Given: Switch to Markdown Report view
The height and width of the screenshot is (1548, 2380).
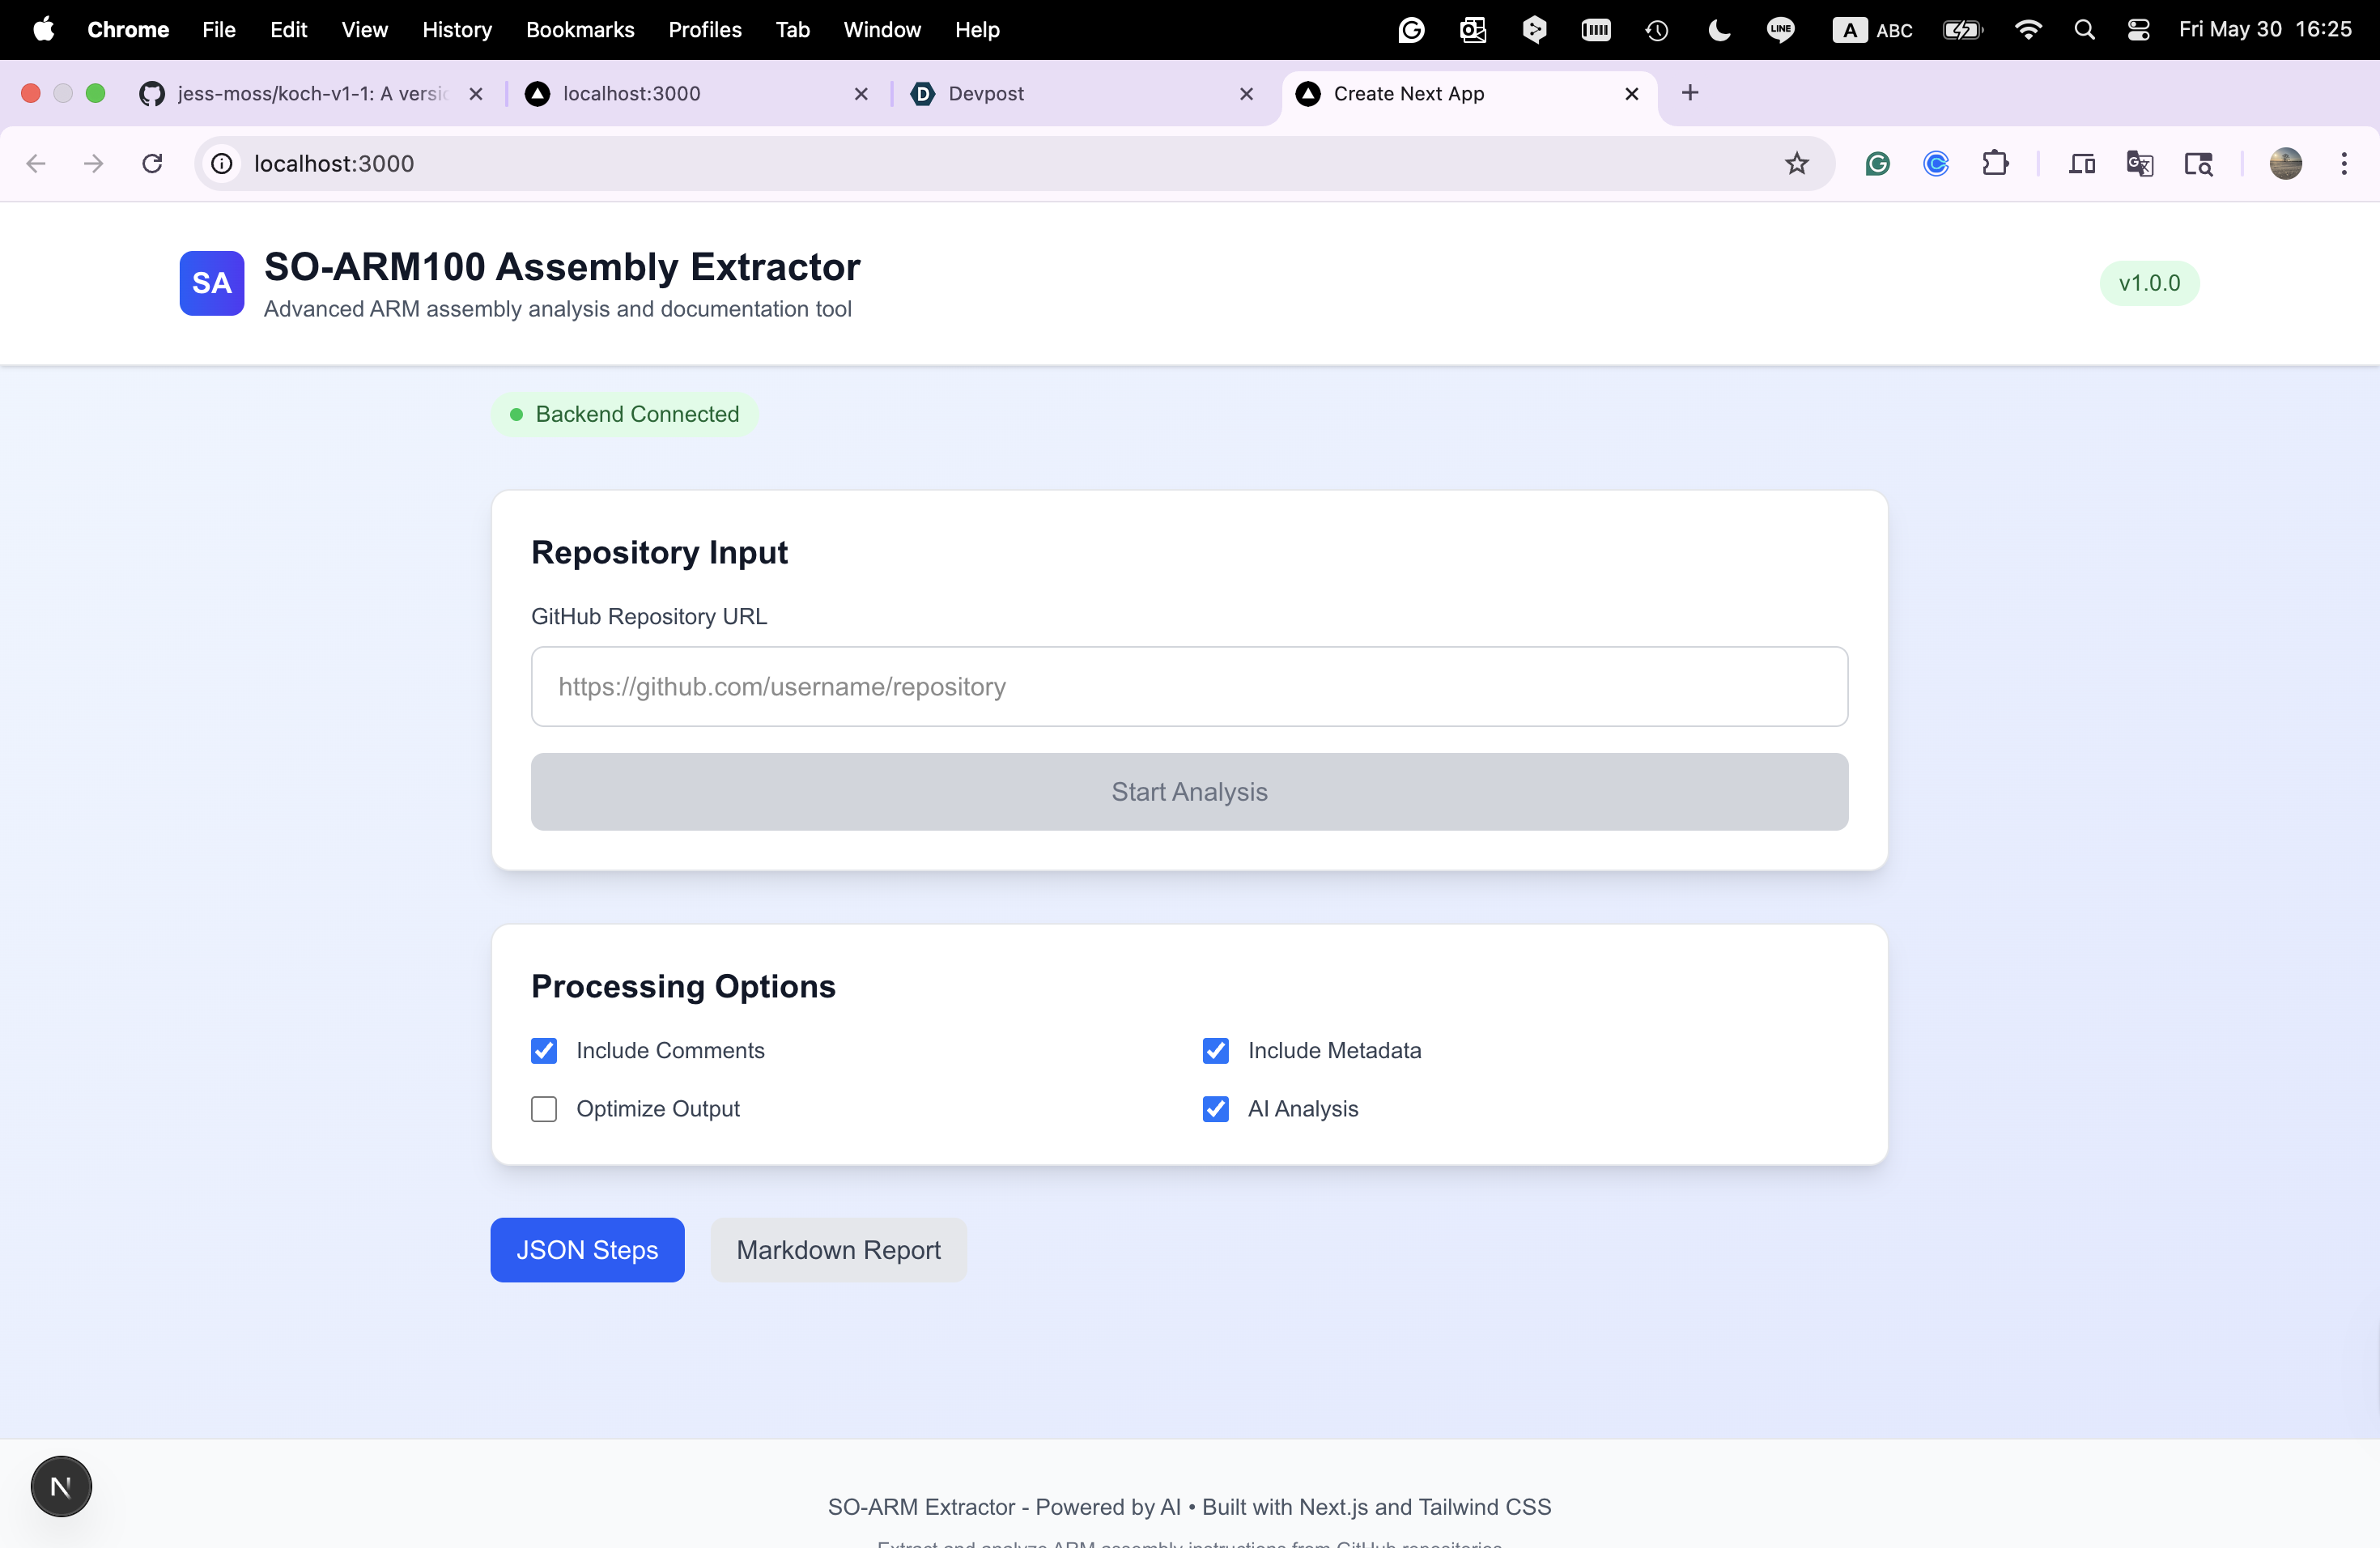Looking at the screenshot, I should (x=838, y=1250).
